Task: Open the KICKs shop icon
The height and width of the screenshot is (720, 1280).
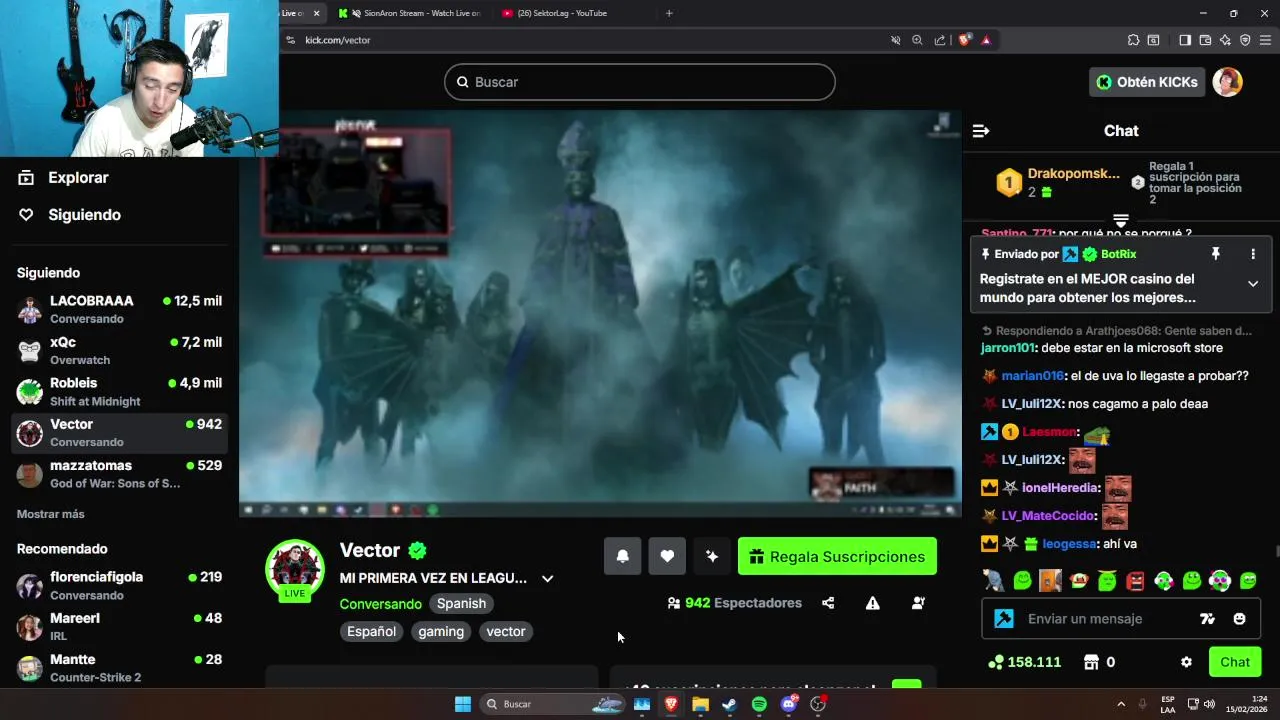Action: tap(1091, 662)
